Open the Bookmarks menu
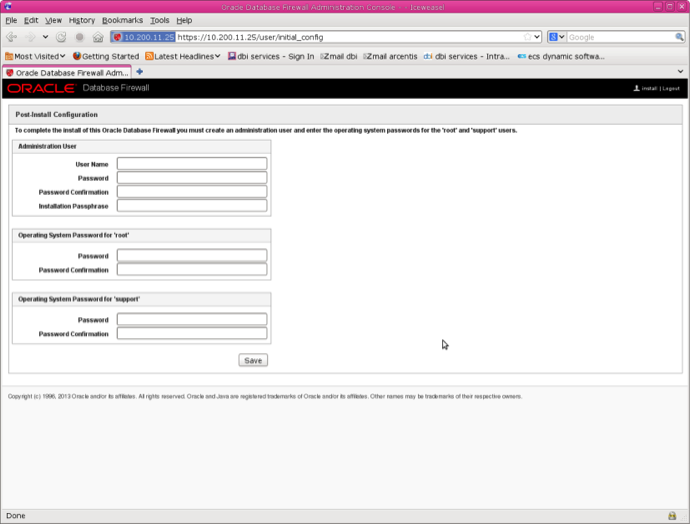Image resolution: width=690 pixels, height=525 pixels. pos(122,20)
